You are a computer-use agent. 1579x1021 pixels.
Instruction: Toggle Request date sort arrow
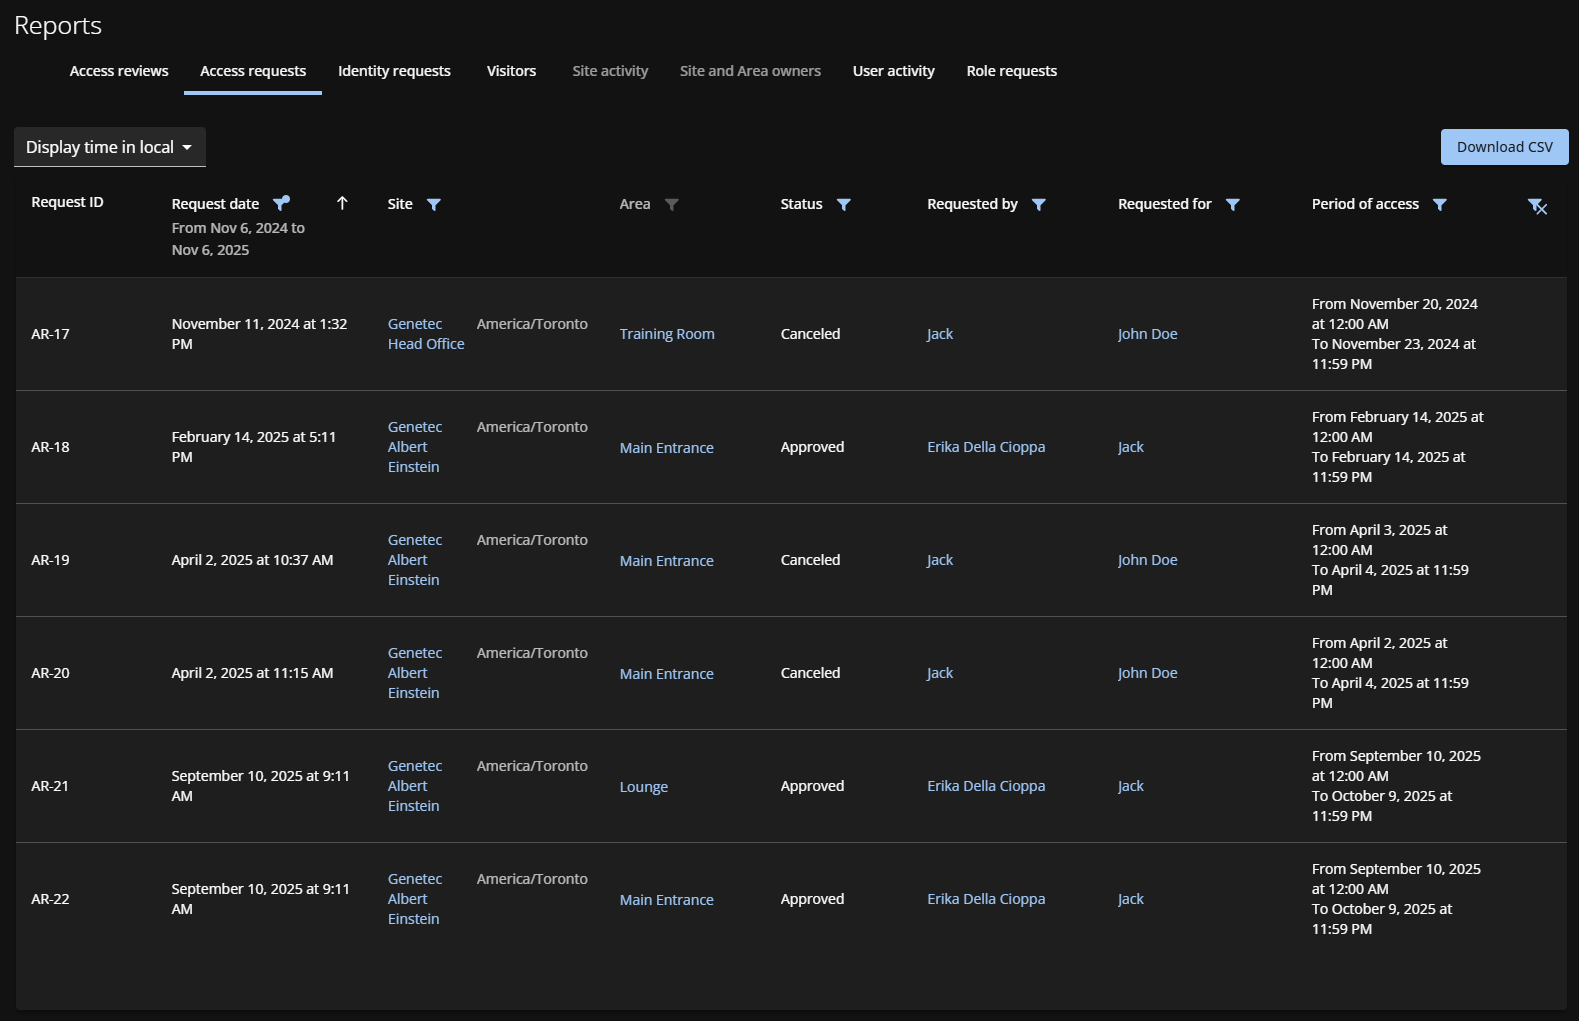click(342, 204)
